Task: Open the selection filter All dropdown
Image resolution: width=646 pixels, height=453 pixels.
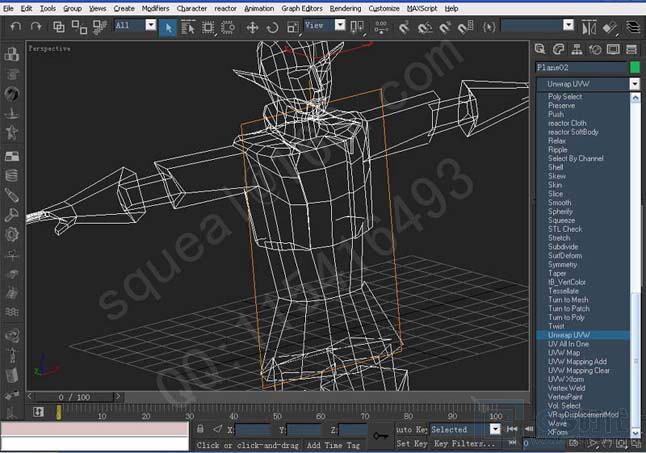Action: coord(151,25)
